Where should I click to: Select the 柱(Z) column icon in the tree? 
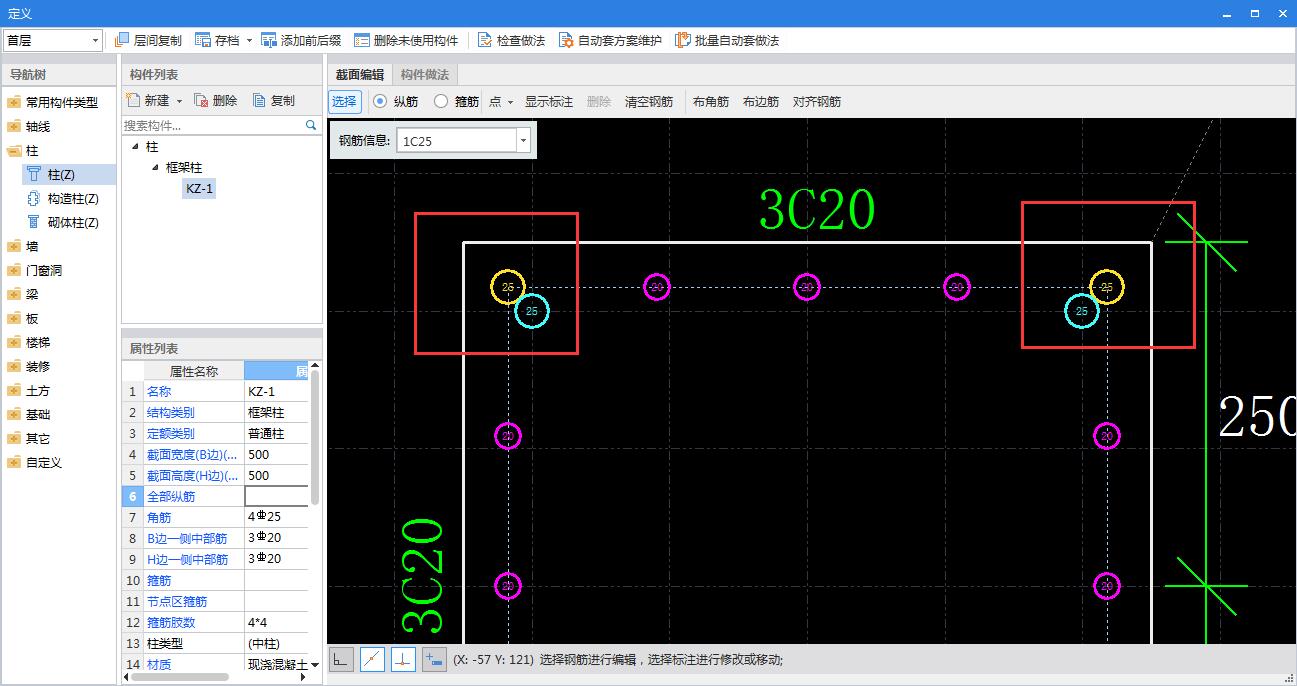click(x=34, y=174)
